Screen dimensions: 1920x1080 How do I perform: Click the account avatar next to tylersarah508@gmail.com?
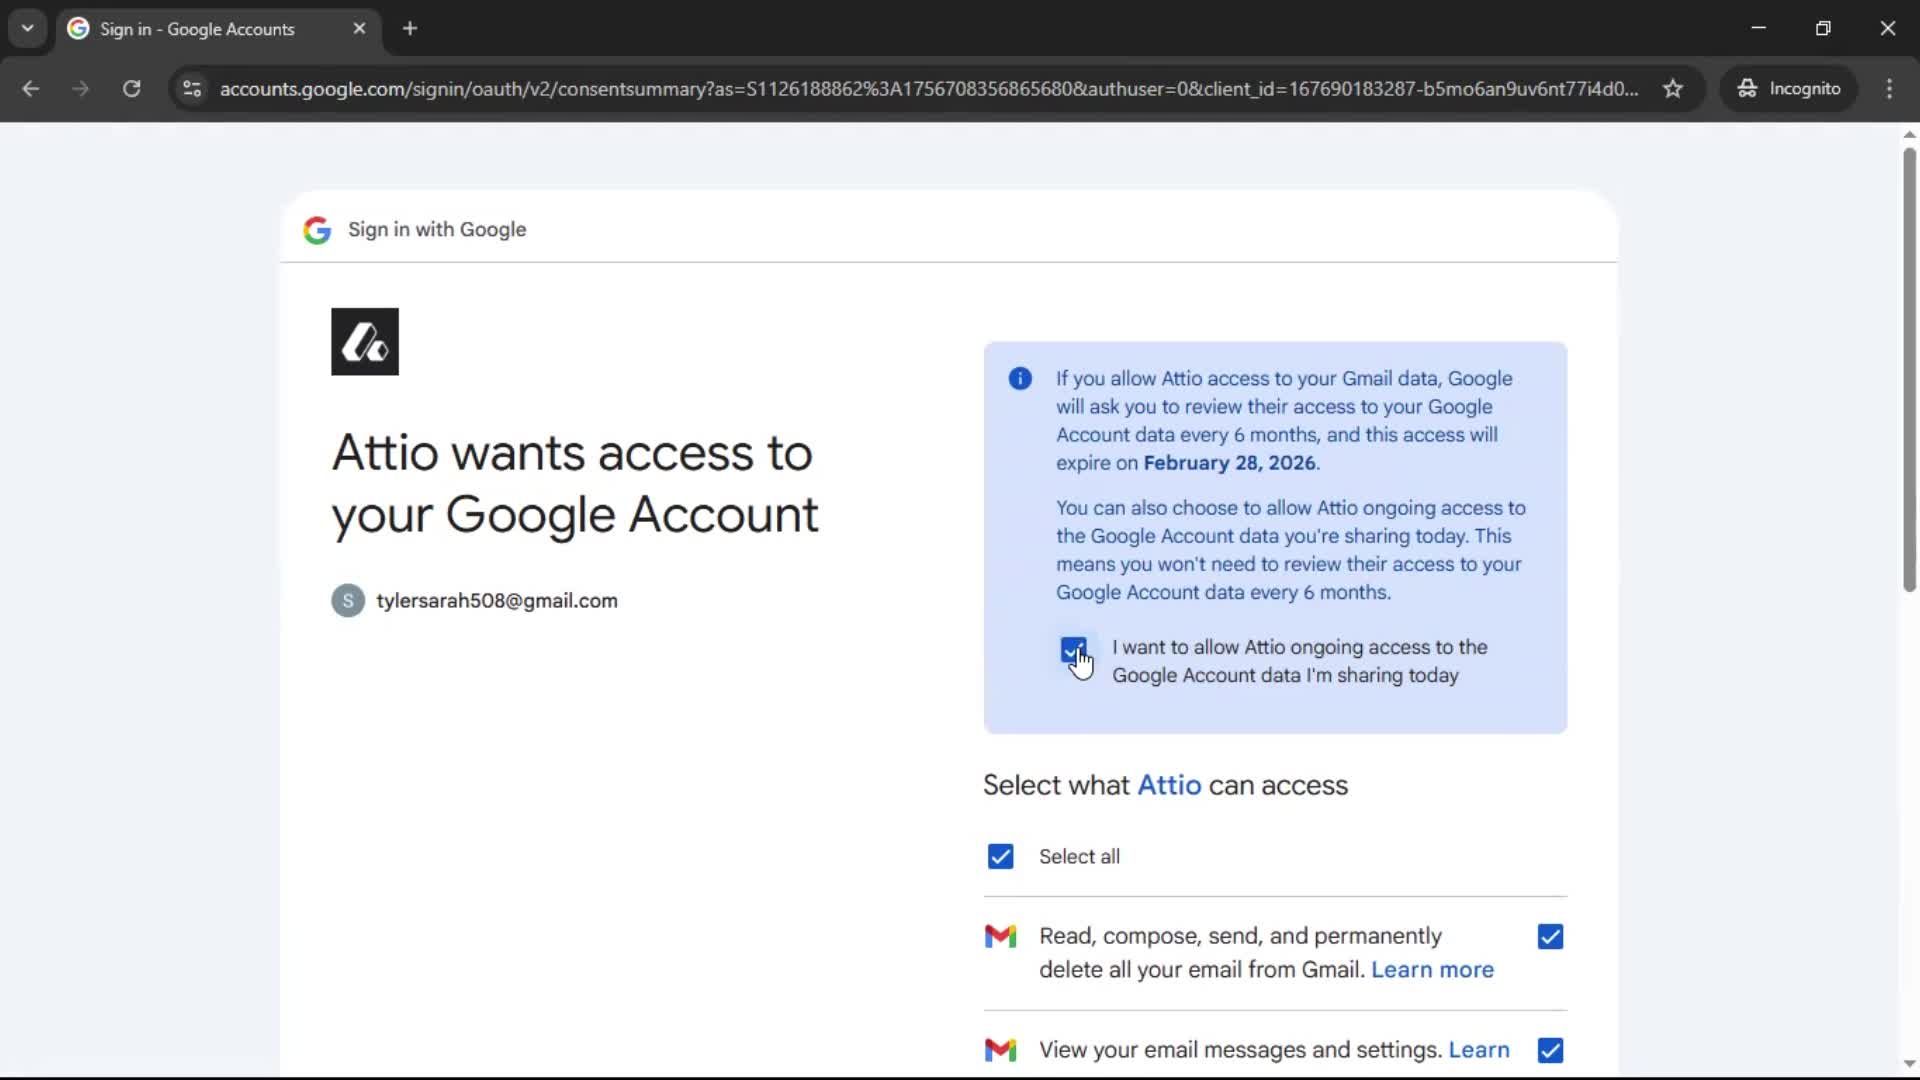point(346,600)
